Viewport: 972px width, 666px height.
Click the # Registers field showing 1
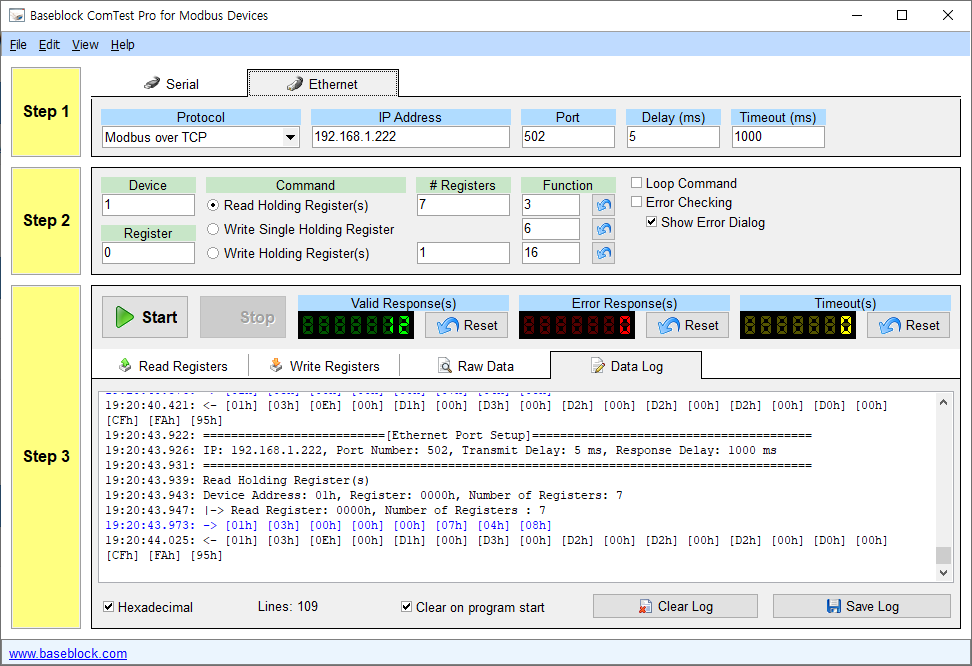[464, 253]
